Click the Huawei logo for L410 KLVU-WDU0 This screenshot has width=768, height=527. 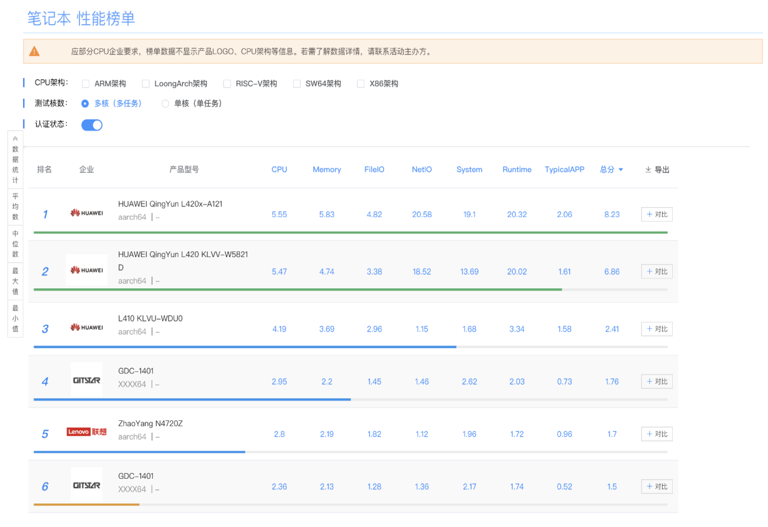[x=86, y=328]
